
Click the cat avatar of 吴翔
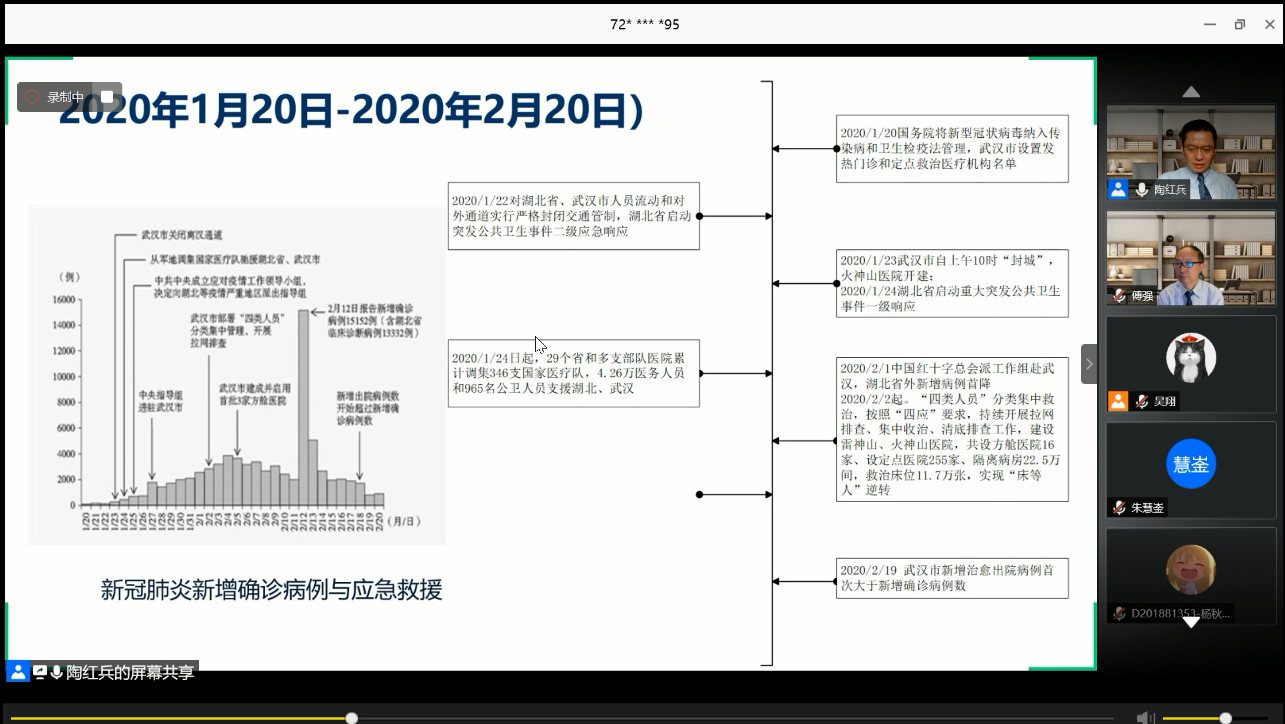click(1190, 357)
